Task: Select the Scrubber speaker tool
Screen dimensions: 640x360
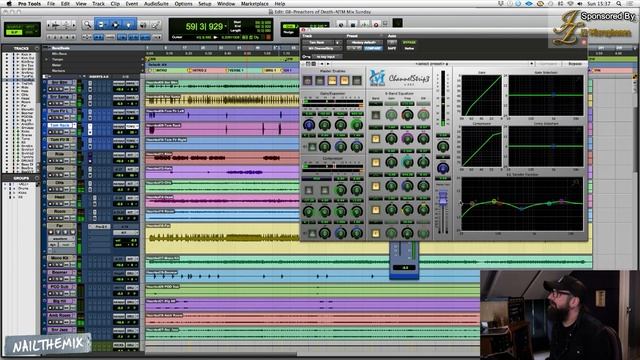Action: (143, 25)
